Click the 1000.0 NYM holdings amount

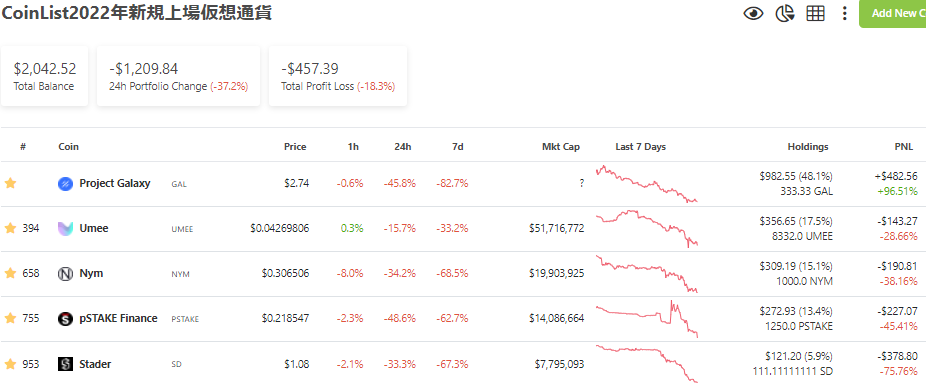(804, 281)
